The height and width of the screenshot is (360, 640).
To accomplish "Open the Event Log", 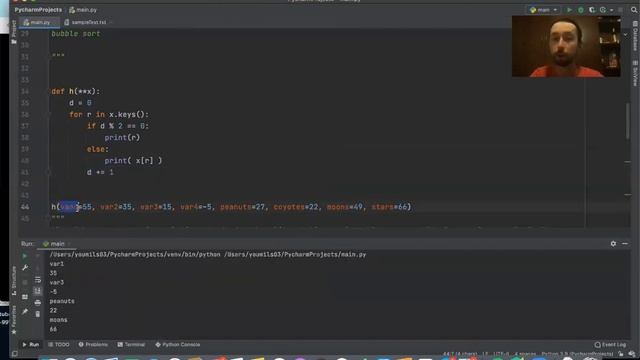I will coord(610,344).
